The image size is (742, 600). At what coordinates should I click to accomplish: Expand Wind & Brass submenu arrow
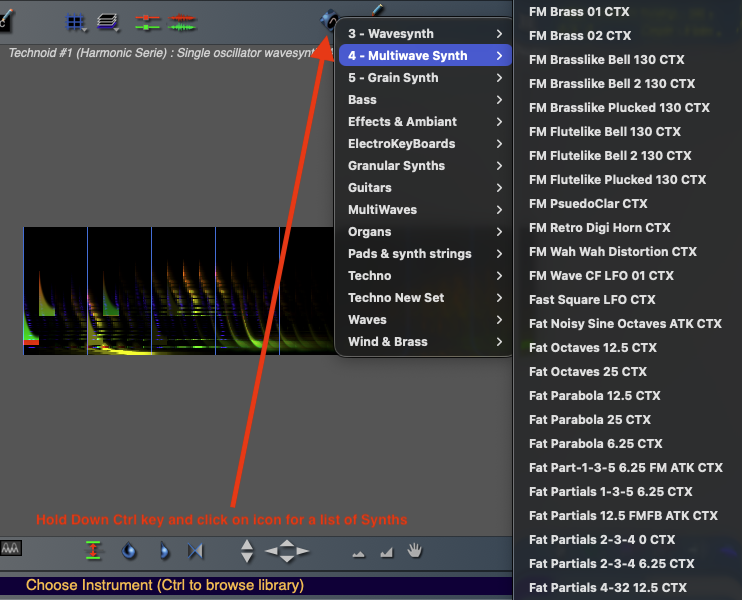(x=499, y=342)
